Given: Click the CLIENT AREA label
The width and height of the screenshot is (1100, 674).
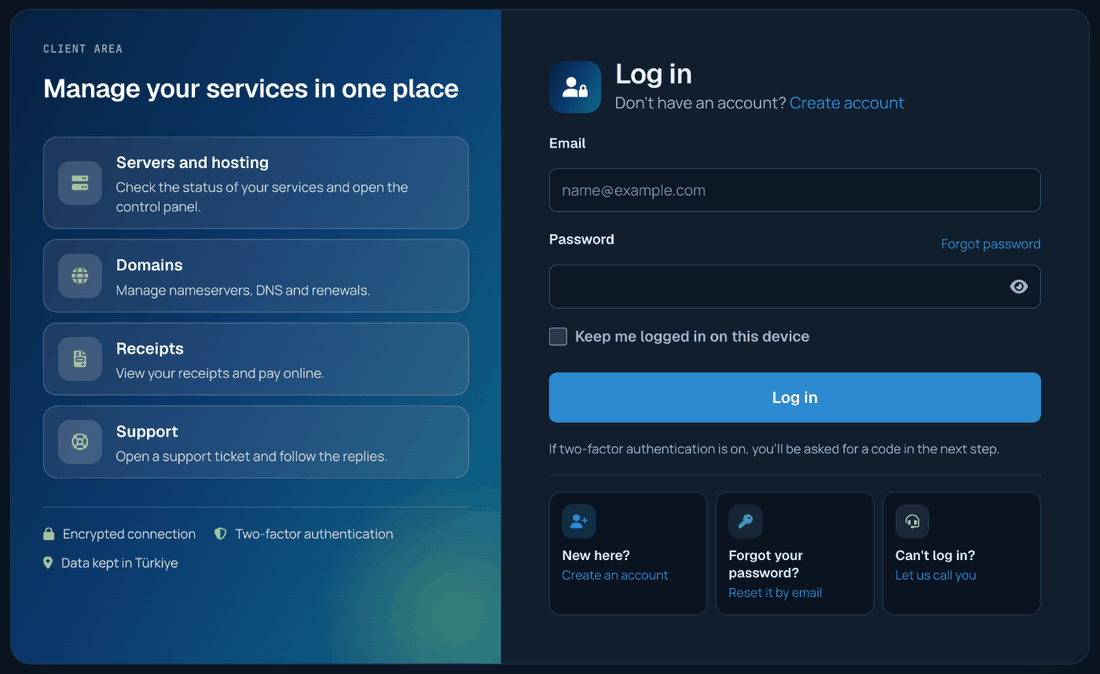Looking at the screenshot, I should pos(83,49).
